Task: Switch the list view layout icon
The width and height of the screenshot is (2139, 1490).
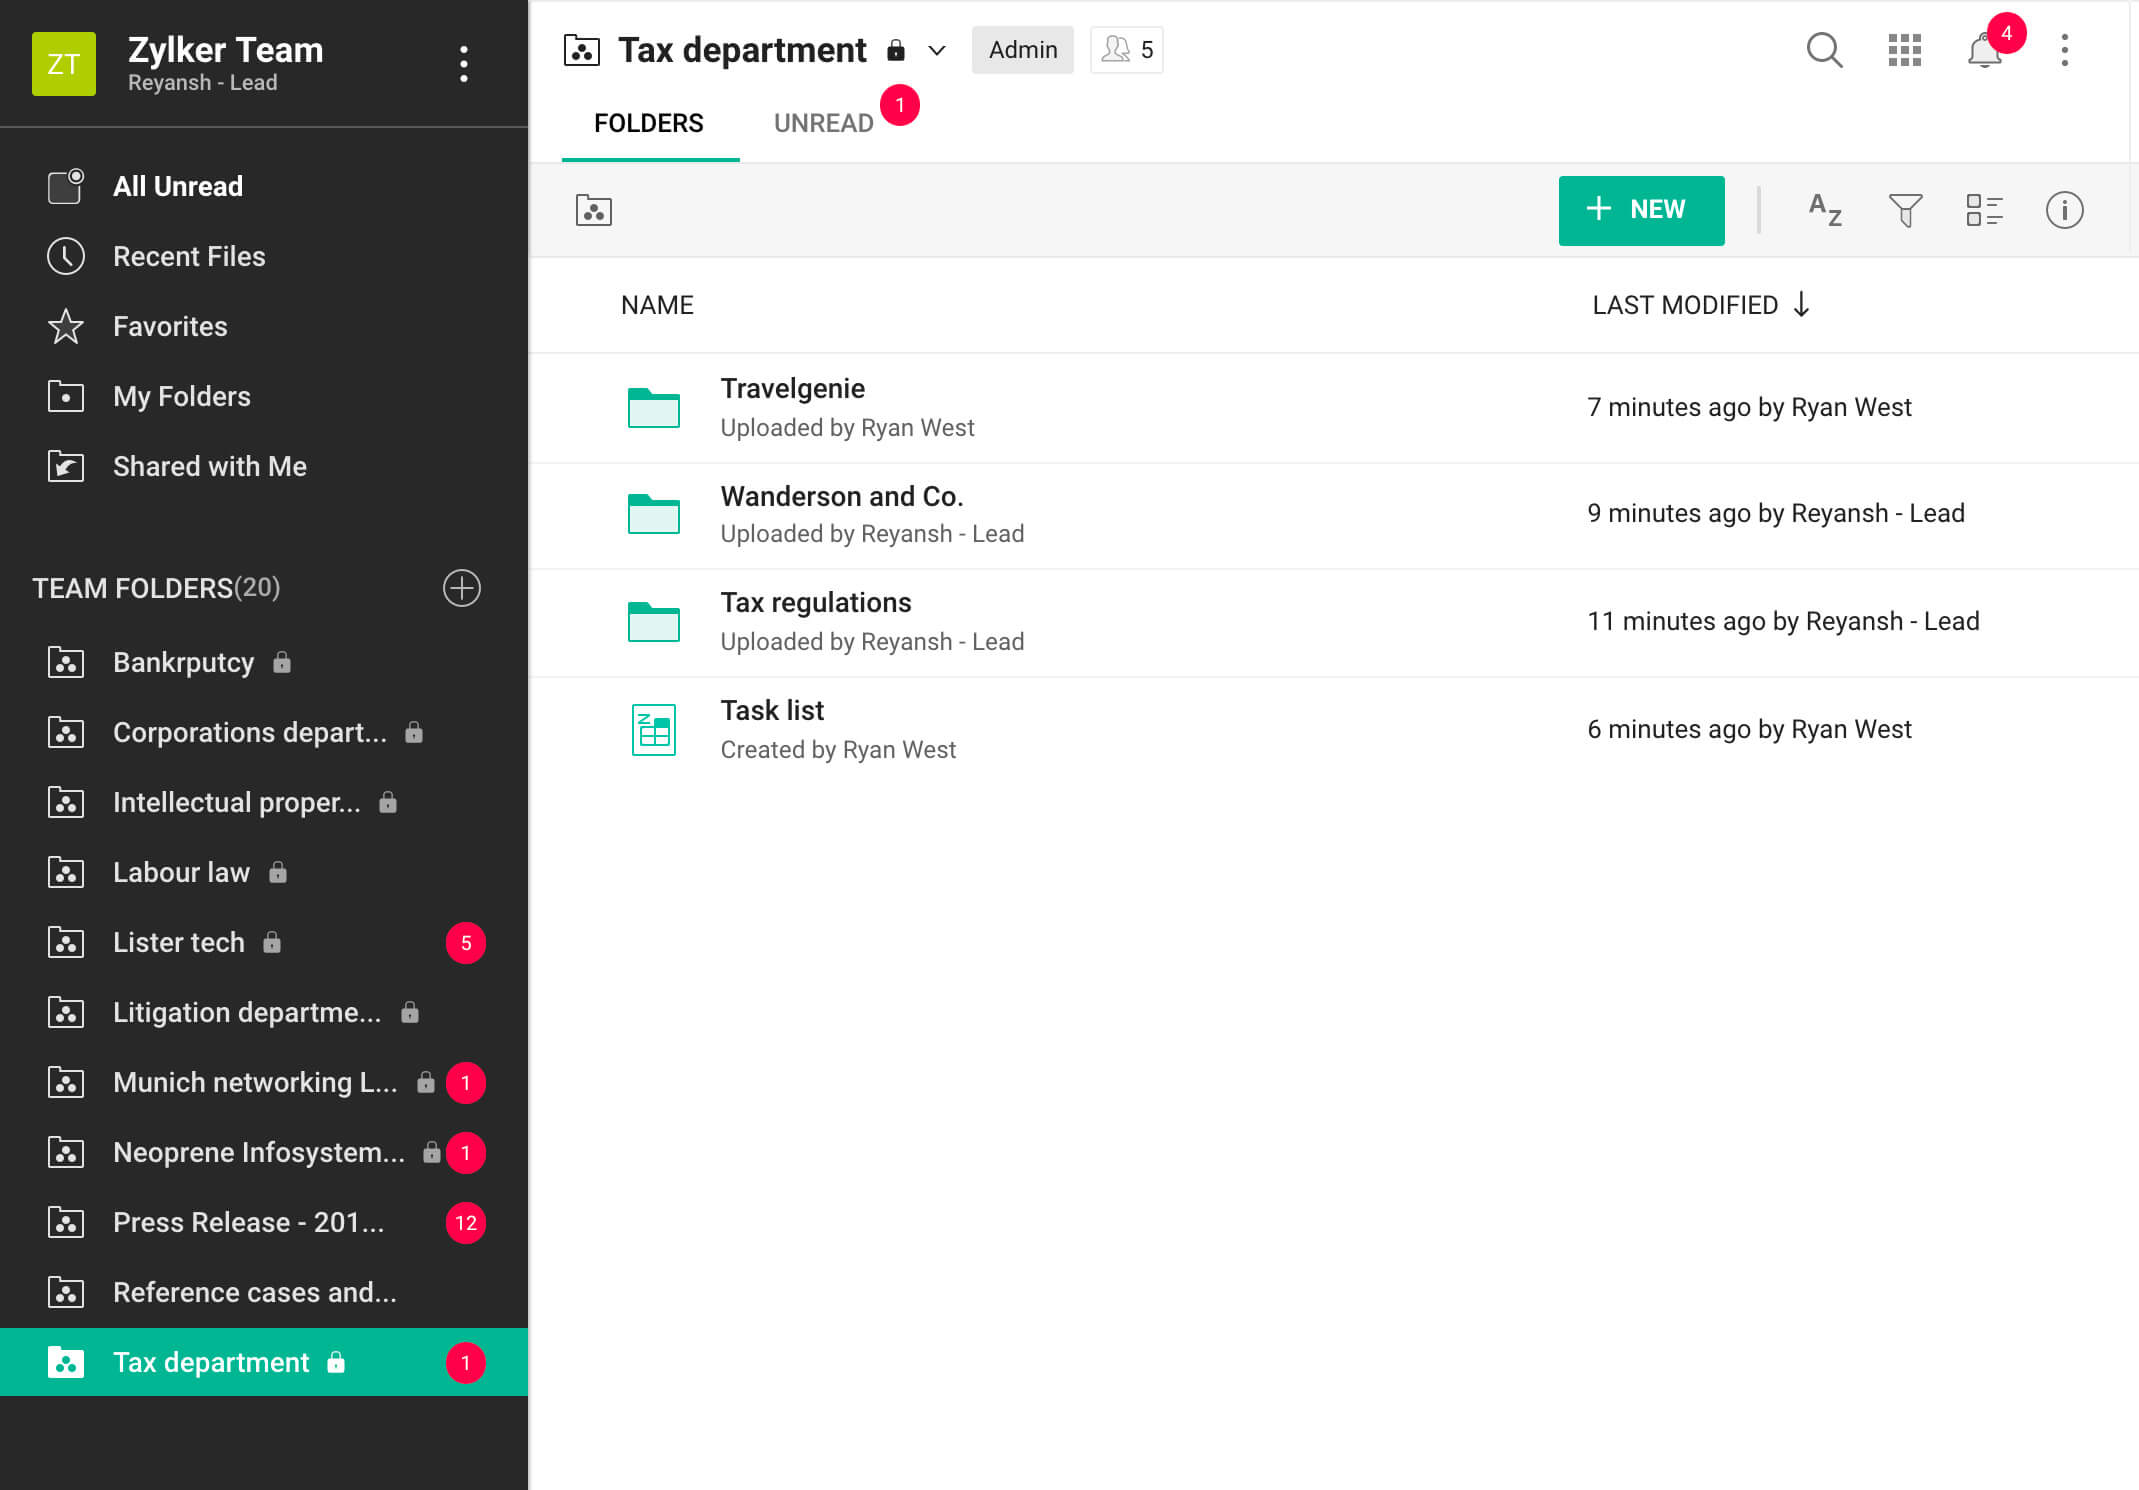Action: tap(1984, 210)
